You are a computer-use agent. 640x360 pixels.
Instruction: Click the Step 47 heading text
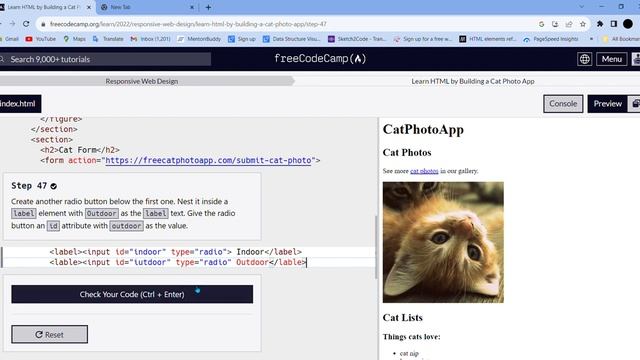[x=29, y=186]
